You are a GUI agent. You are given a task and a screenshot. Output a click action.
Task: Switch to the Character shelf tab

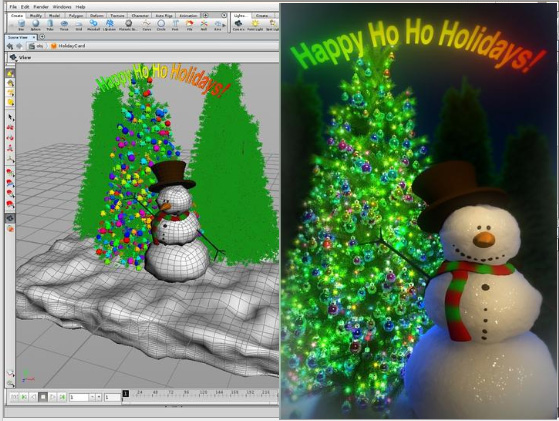point(140,16)
